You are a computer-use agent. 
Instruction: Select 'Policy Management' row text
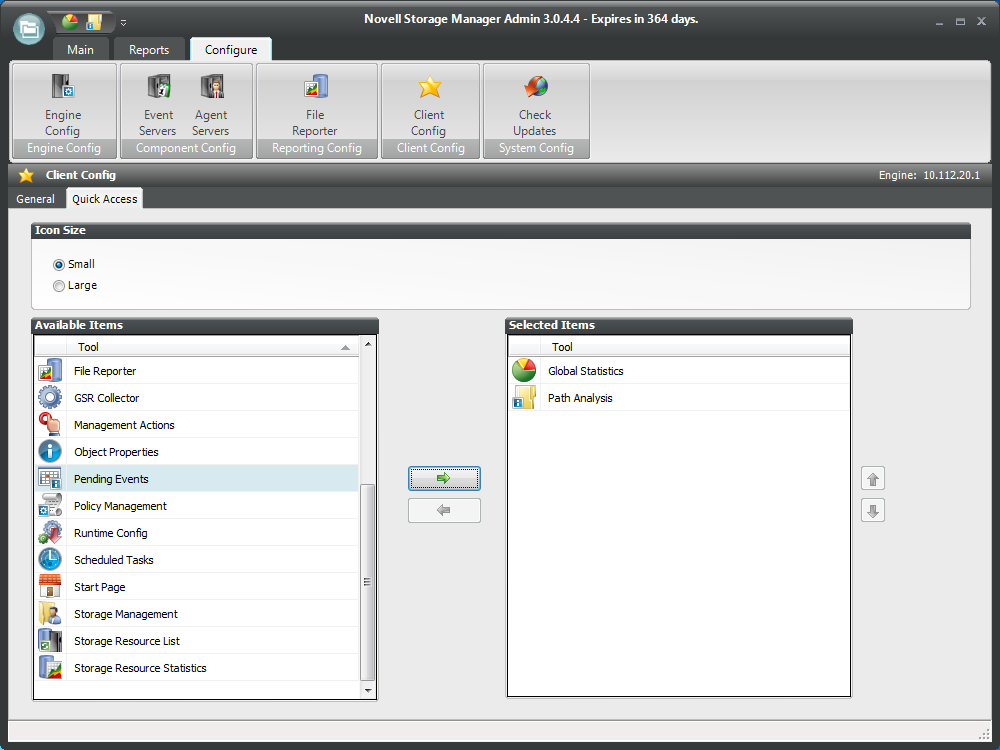point(120,506)
